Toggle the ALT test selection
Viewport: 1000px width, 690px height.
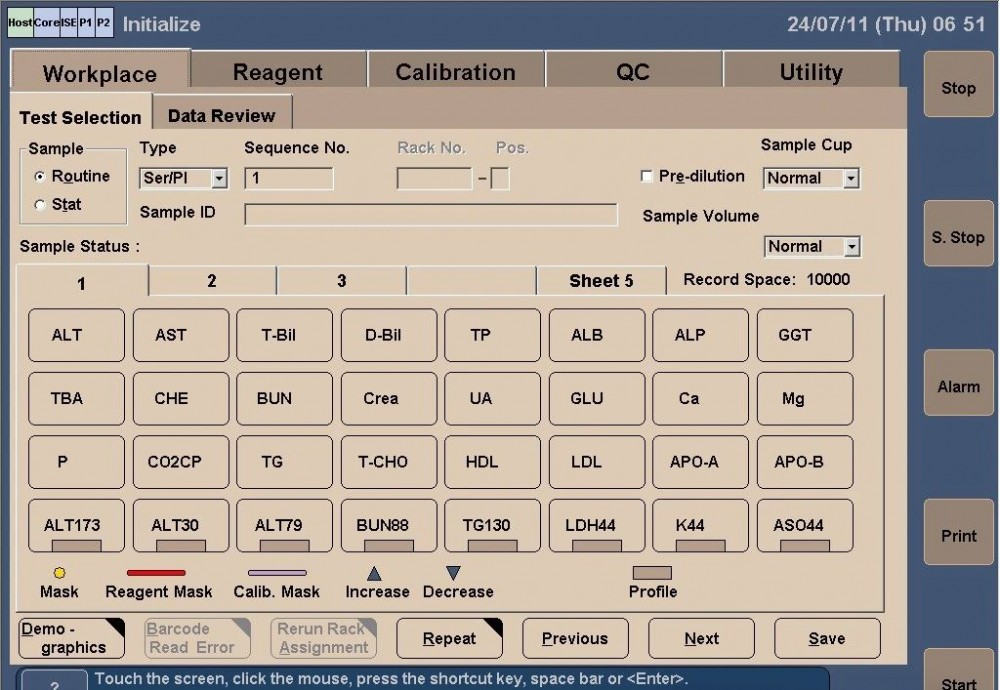77,335
